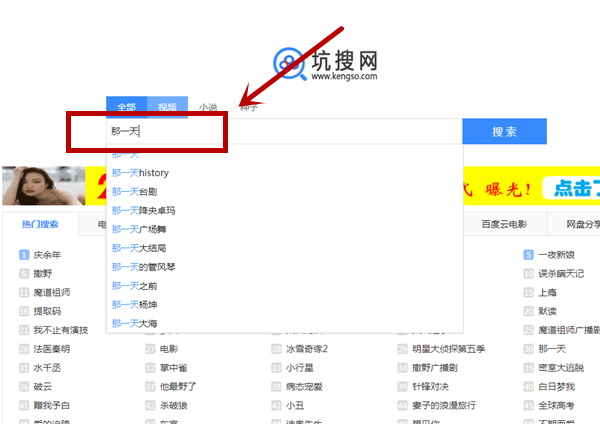Open hot search 小丑
The width and height of the screenshot is (600, 424).
pos(295,405)
